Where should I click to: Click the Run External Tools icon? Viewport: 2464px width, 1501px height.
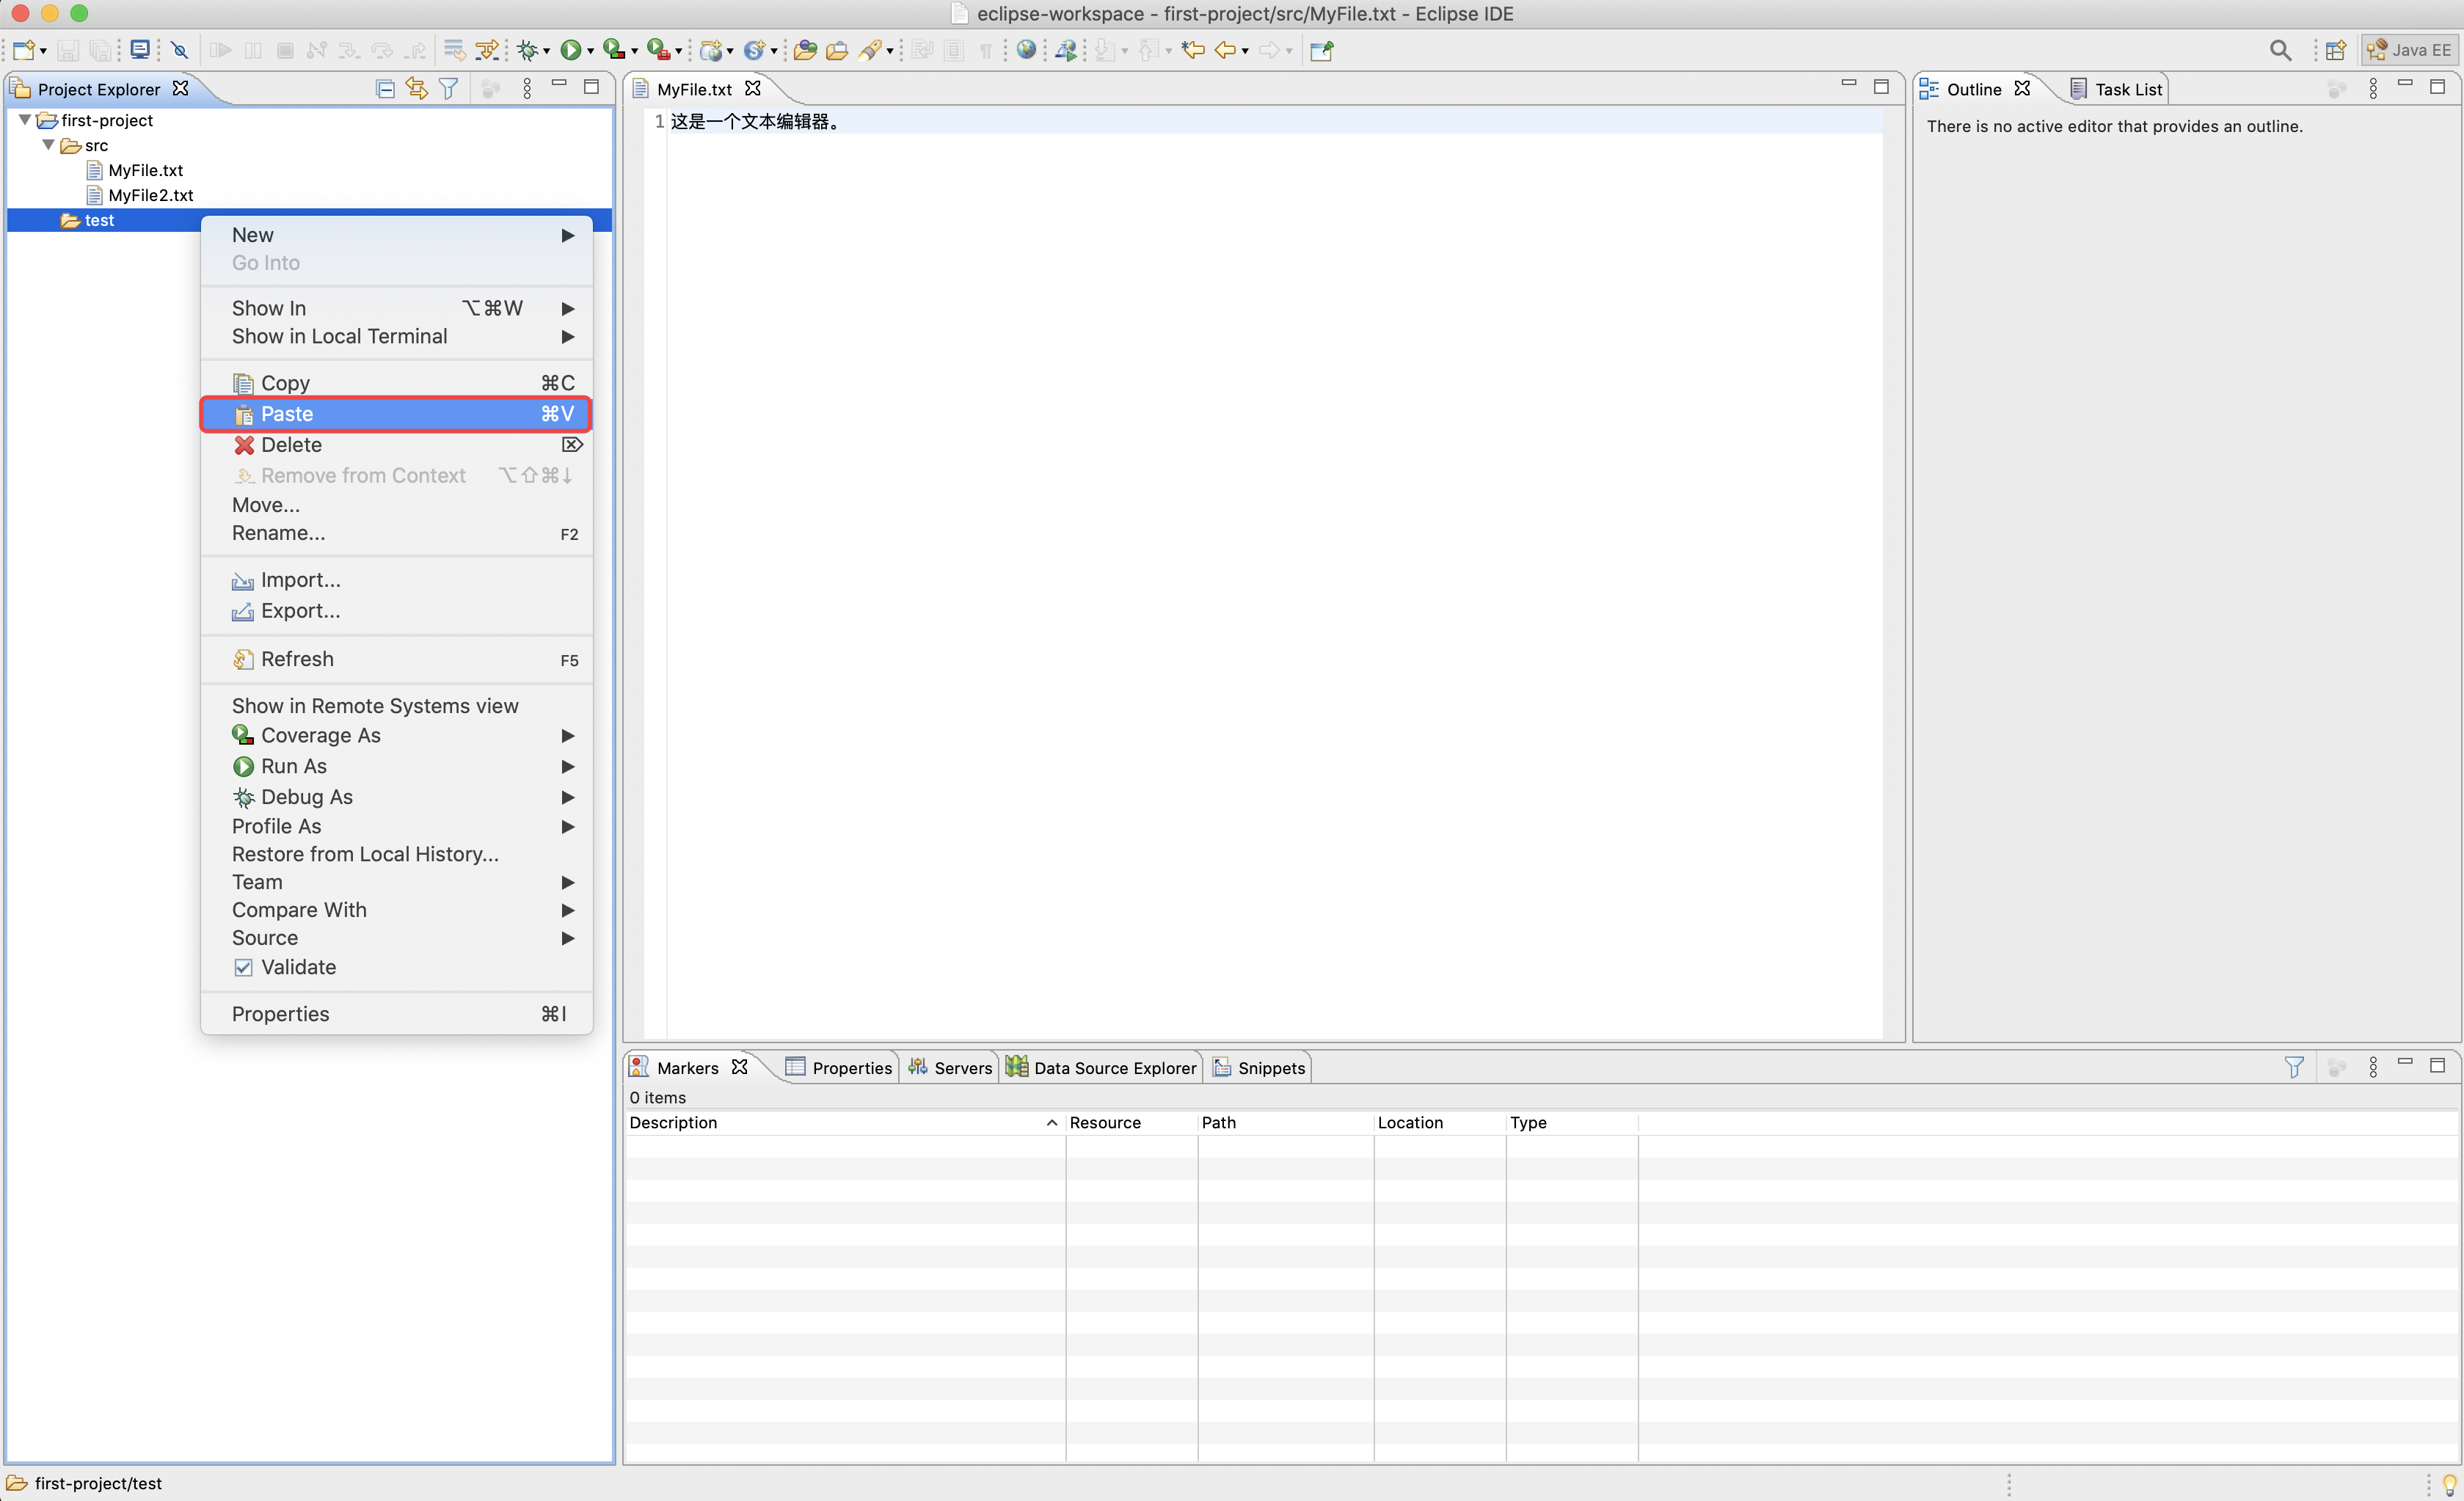tap(658, 49)
